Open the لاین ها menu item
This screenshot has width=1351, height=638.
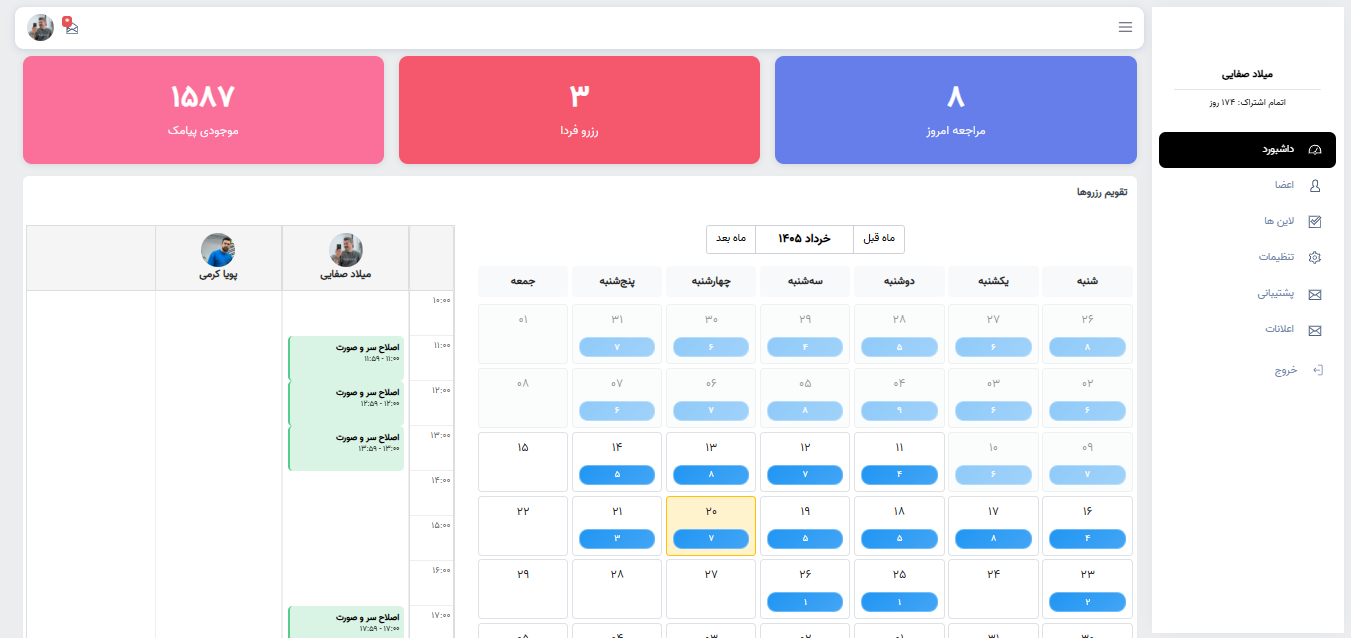point(1247,221)
